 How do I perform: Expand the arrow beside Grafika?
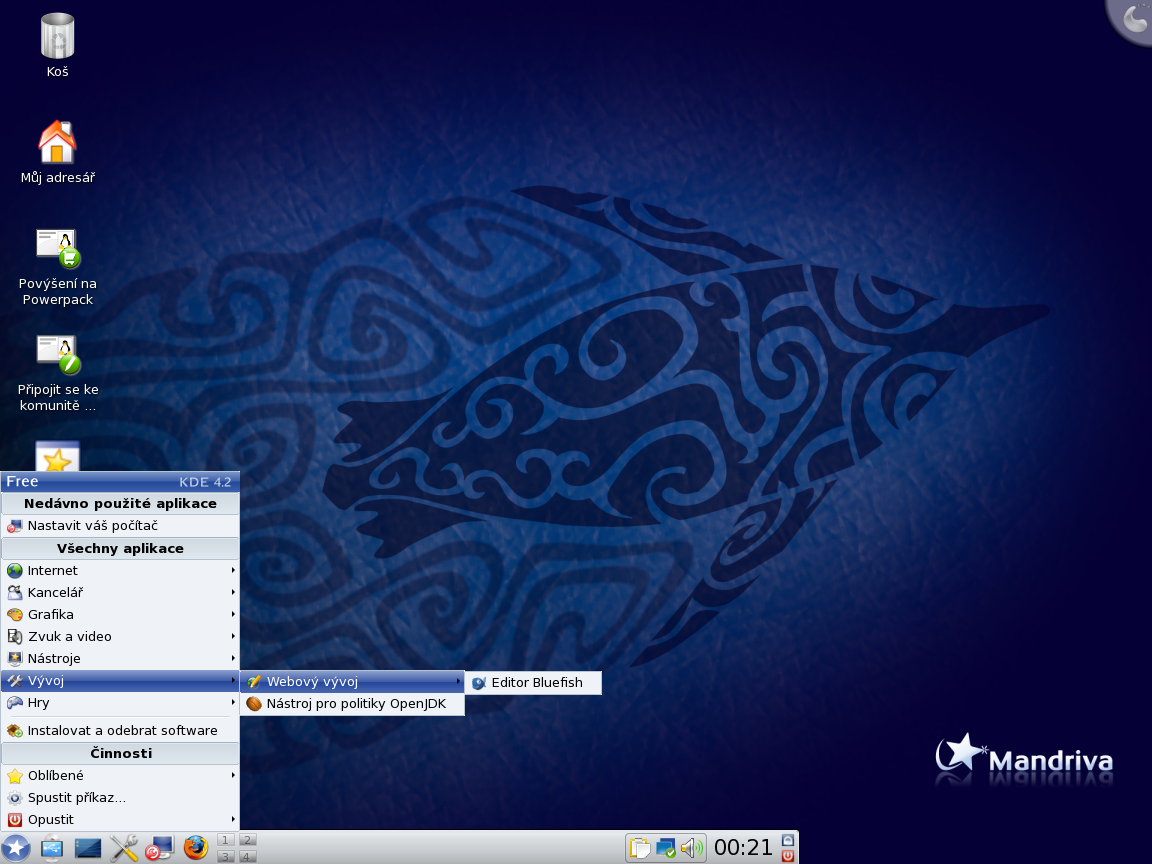tap(233, 614)
